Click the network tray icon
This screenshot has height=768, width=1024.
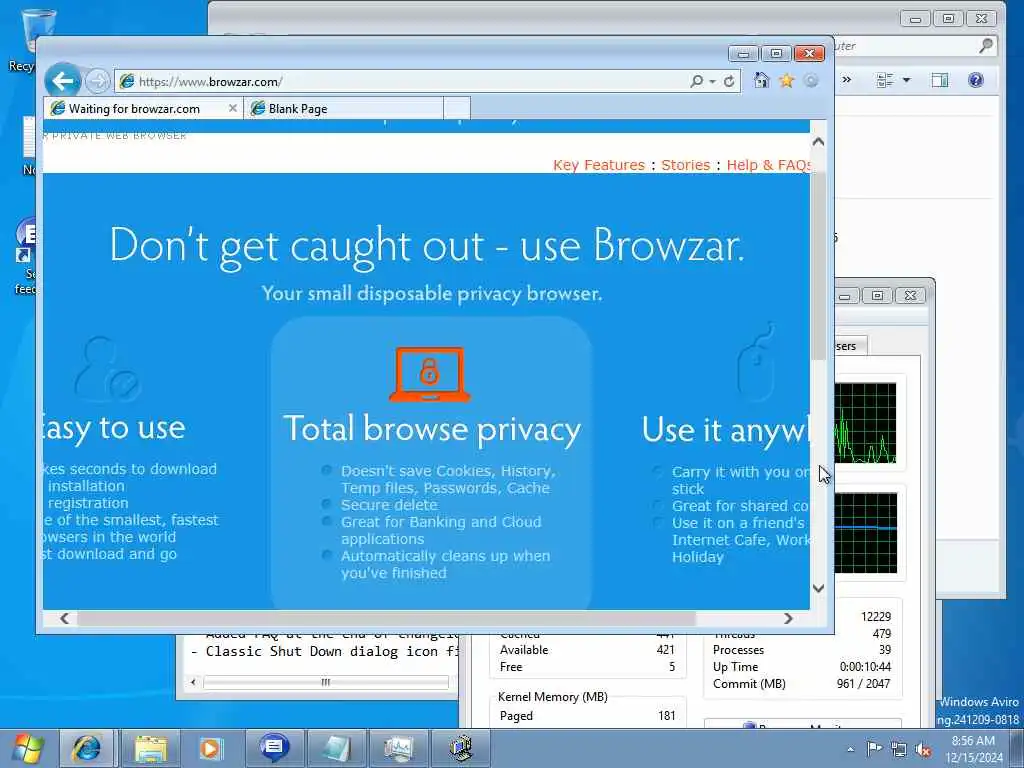[899, 749]
